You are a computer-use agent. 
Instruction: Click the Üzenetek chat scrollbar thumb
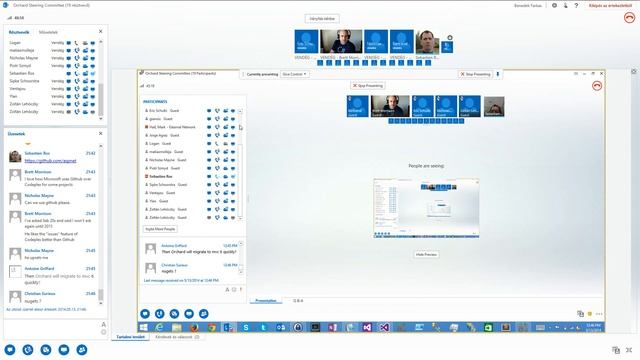[x=101, y=295]
